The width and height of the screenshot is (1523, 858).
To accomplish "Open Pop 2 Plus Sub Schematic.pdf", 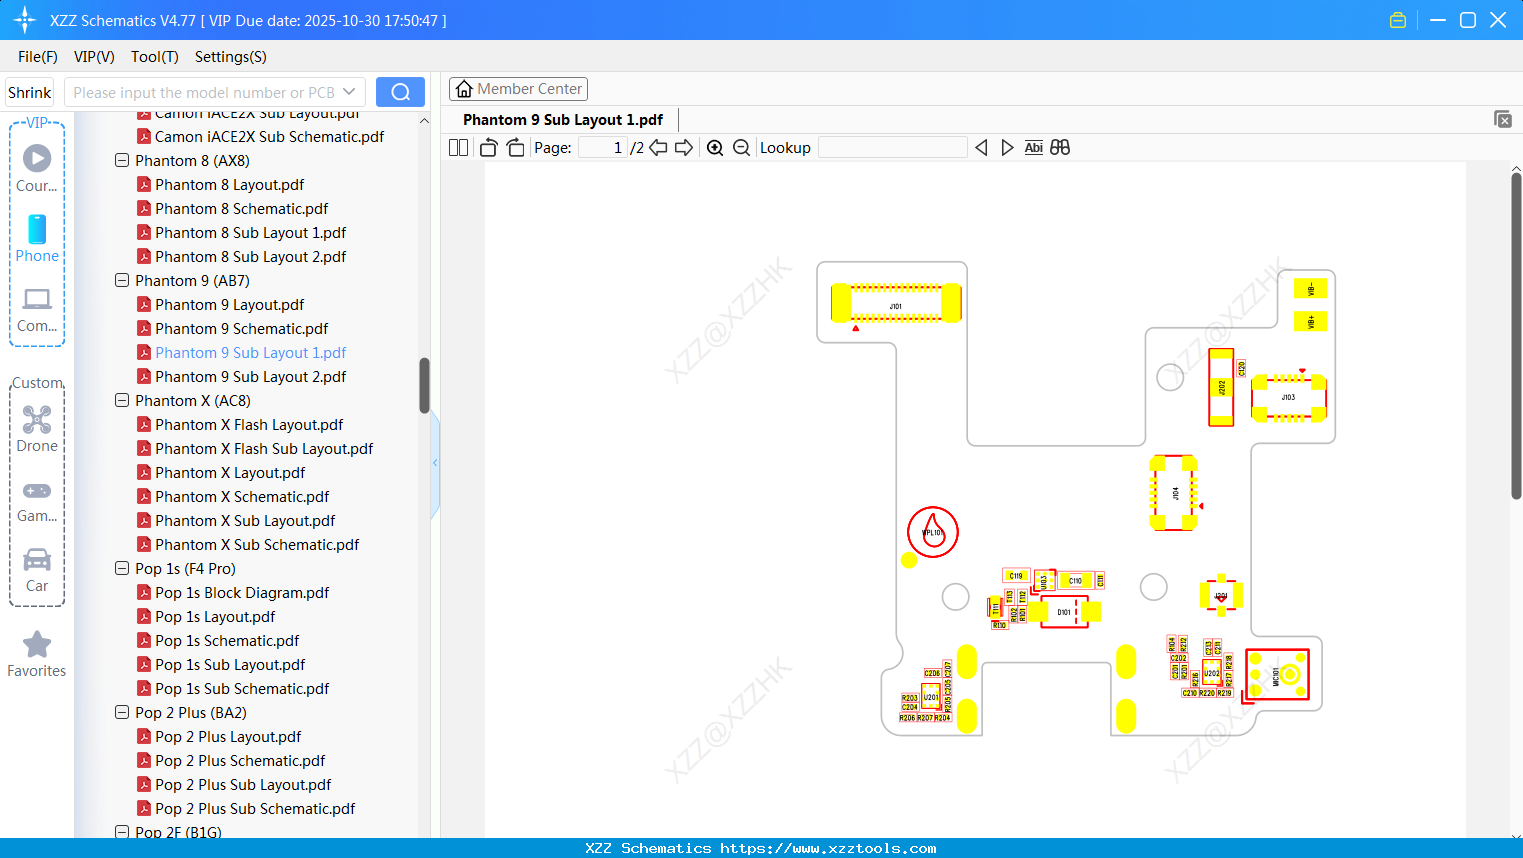I will 255,808.
